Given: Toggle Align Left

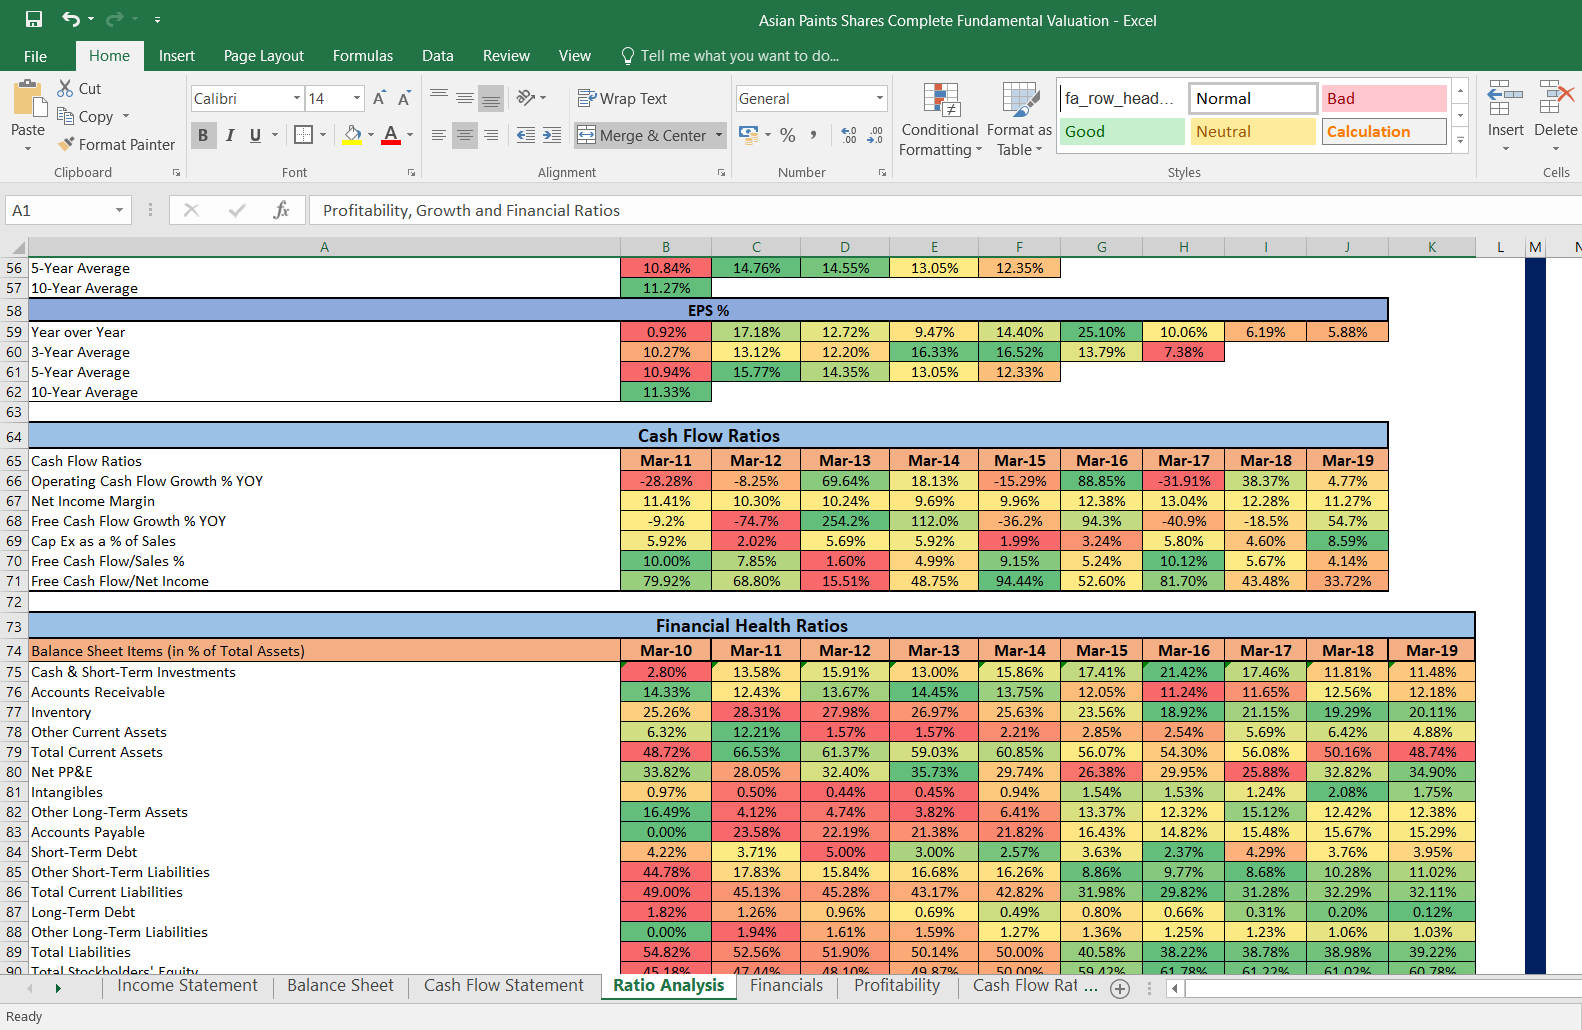Looking at the screenshot, I should [439, 135].
